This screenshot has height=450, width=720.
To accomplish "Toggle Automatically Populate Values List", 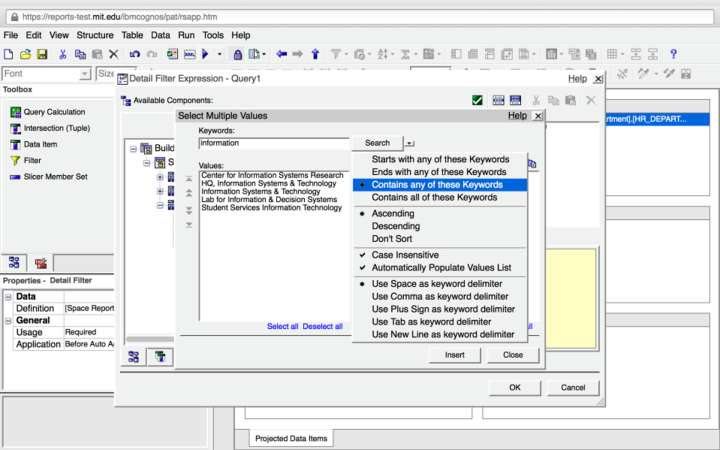I will (441, 268).
